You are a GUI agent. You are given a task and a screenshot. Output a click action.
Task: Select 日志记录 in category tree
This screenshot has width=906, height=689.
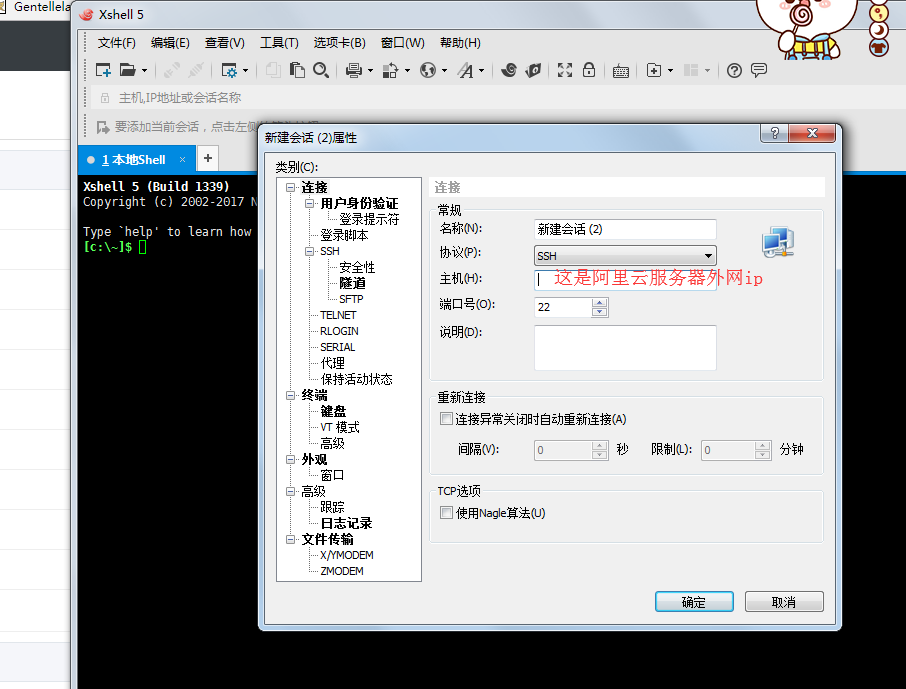pos(346,523)
